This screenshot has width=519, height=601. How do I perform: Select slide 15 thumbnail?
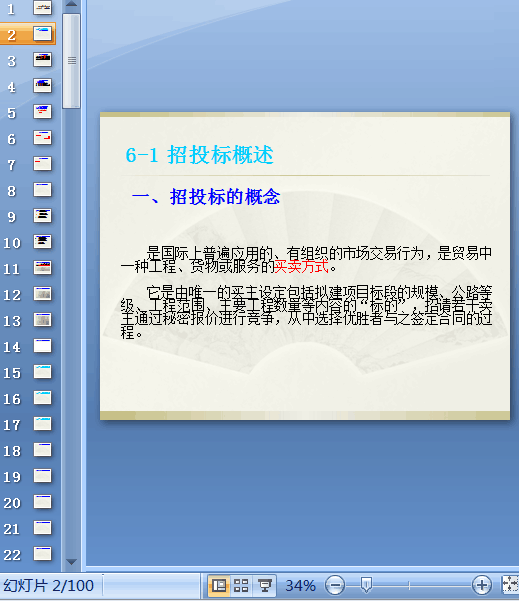click(x=43, y=372)
